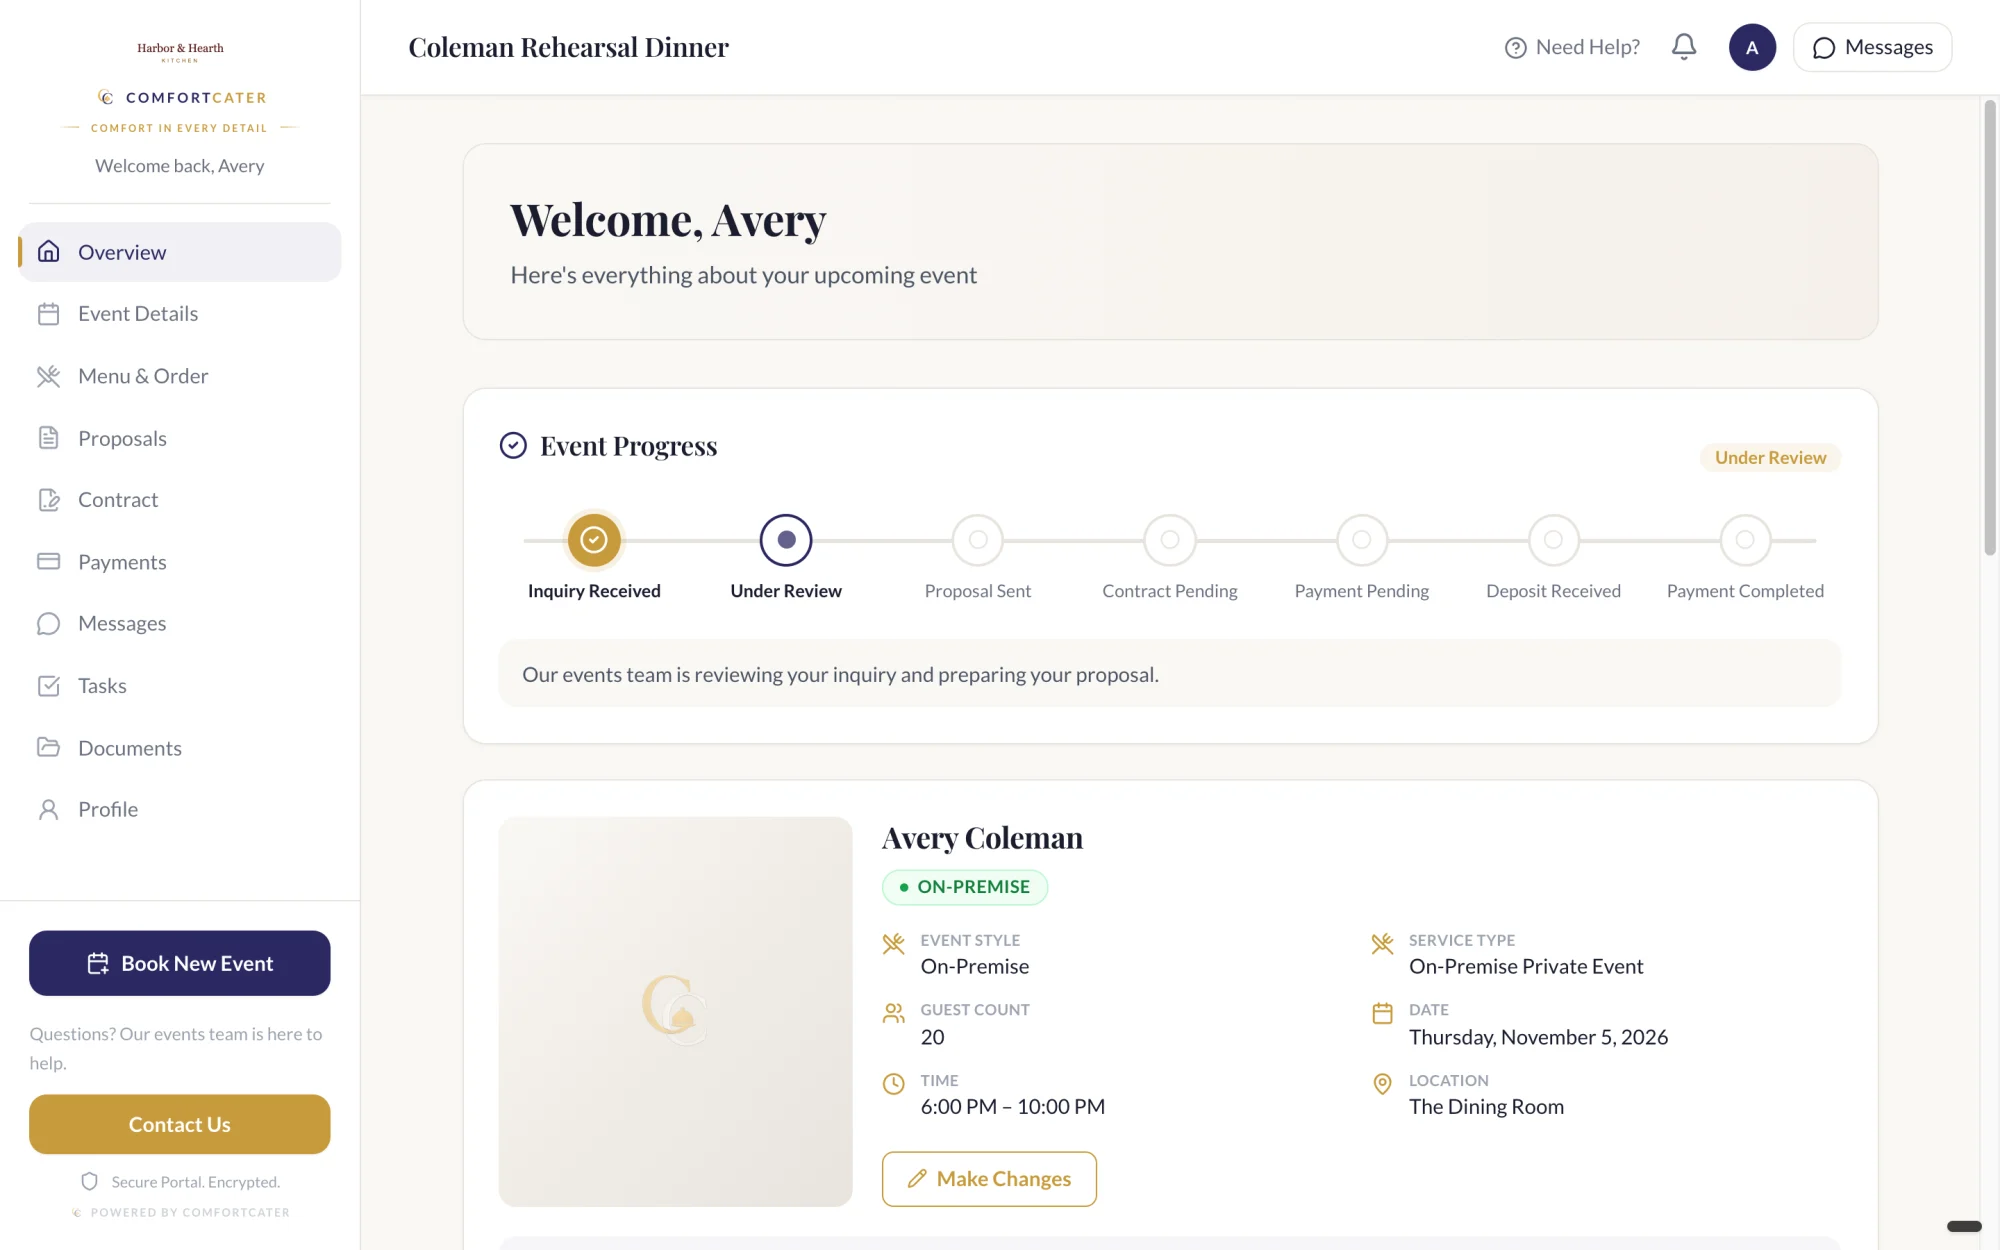Click the Profile person icon
The image size is (2000, 1250).
tap(48, 810)
